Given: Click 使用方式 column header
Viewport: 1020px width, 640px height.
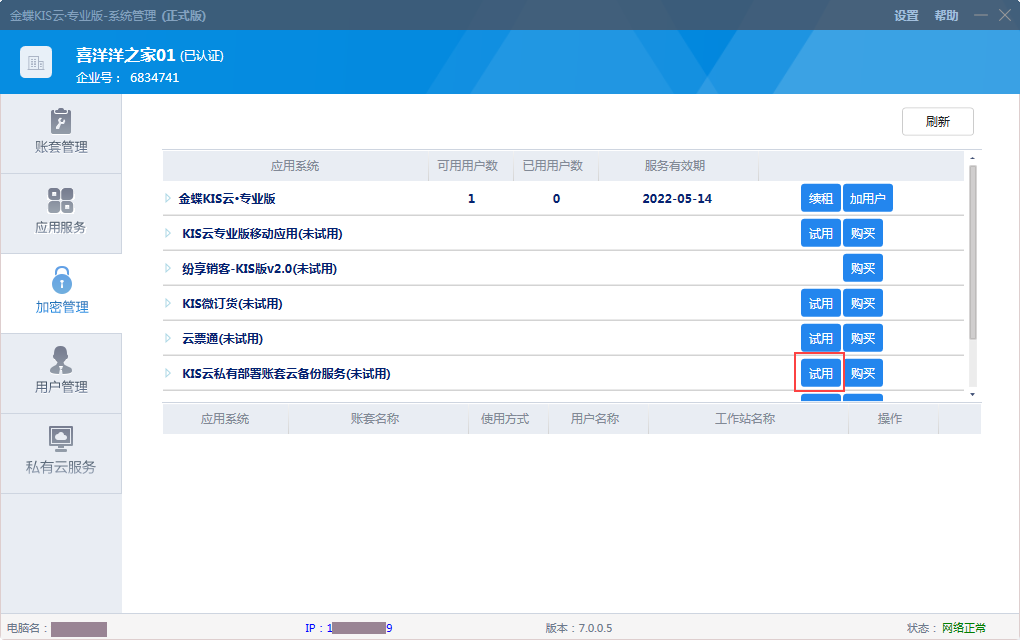Looking at the screenshot, I should tap(505, 419).
